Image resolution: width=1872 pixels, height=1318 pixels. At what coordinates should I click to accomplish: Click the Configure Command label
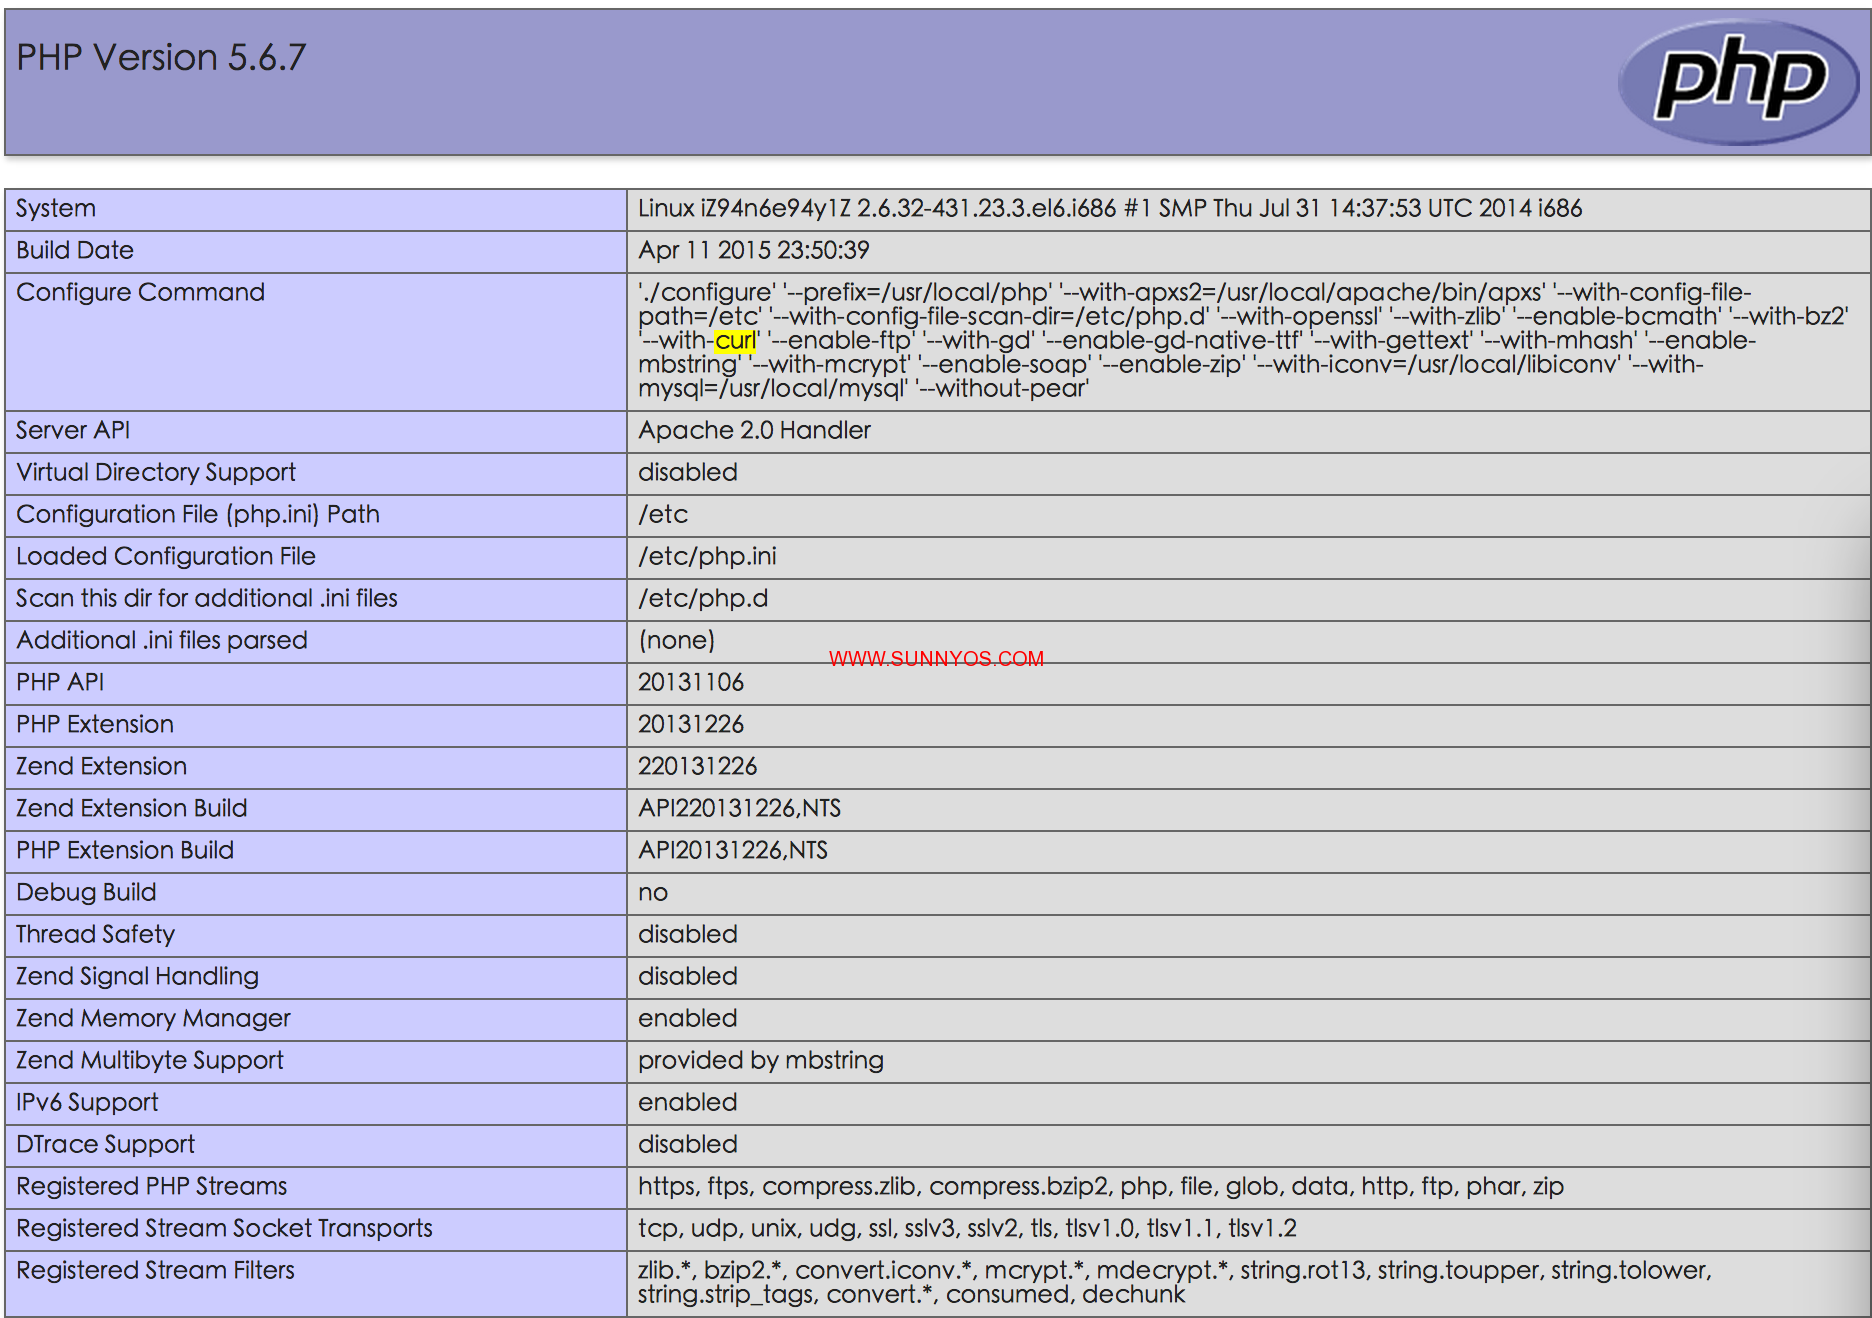click(141, 293)
